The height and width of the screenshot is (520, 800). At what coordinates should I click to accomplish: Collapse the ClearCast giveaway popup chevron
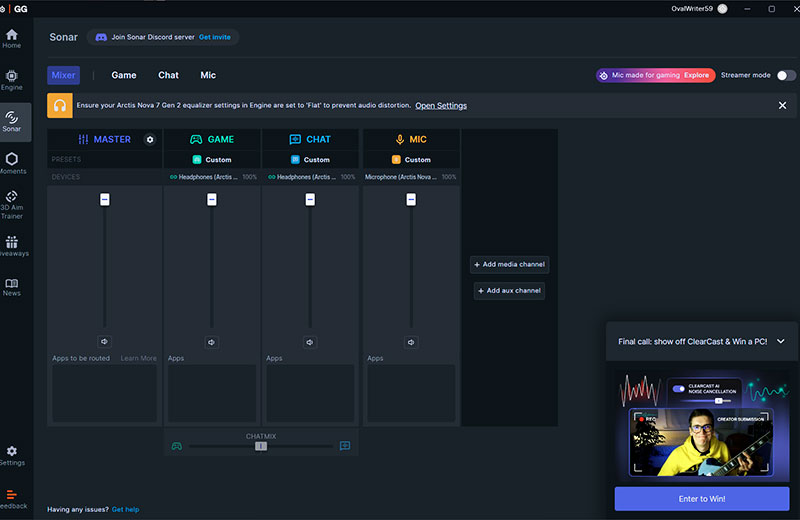[x=781, y=341]
